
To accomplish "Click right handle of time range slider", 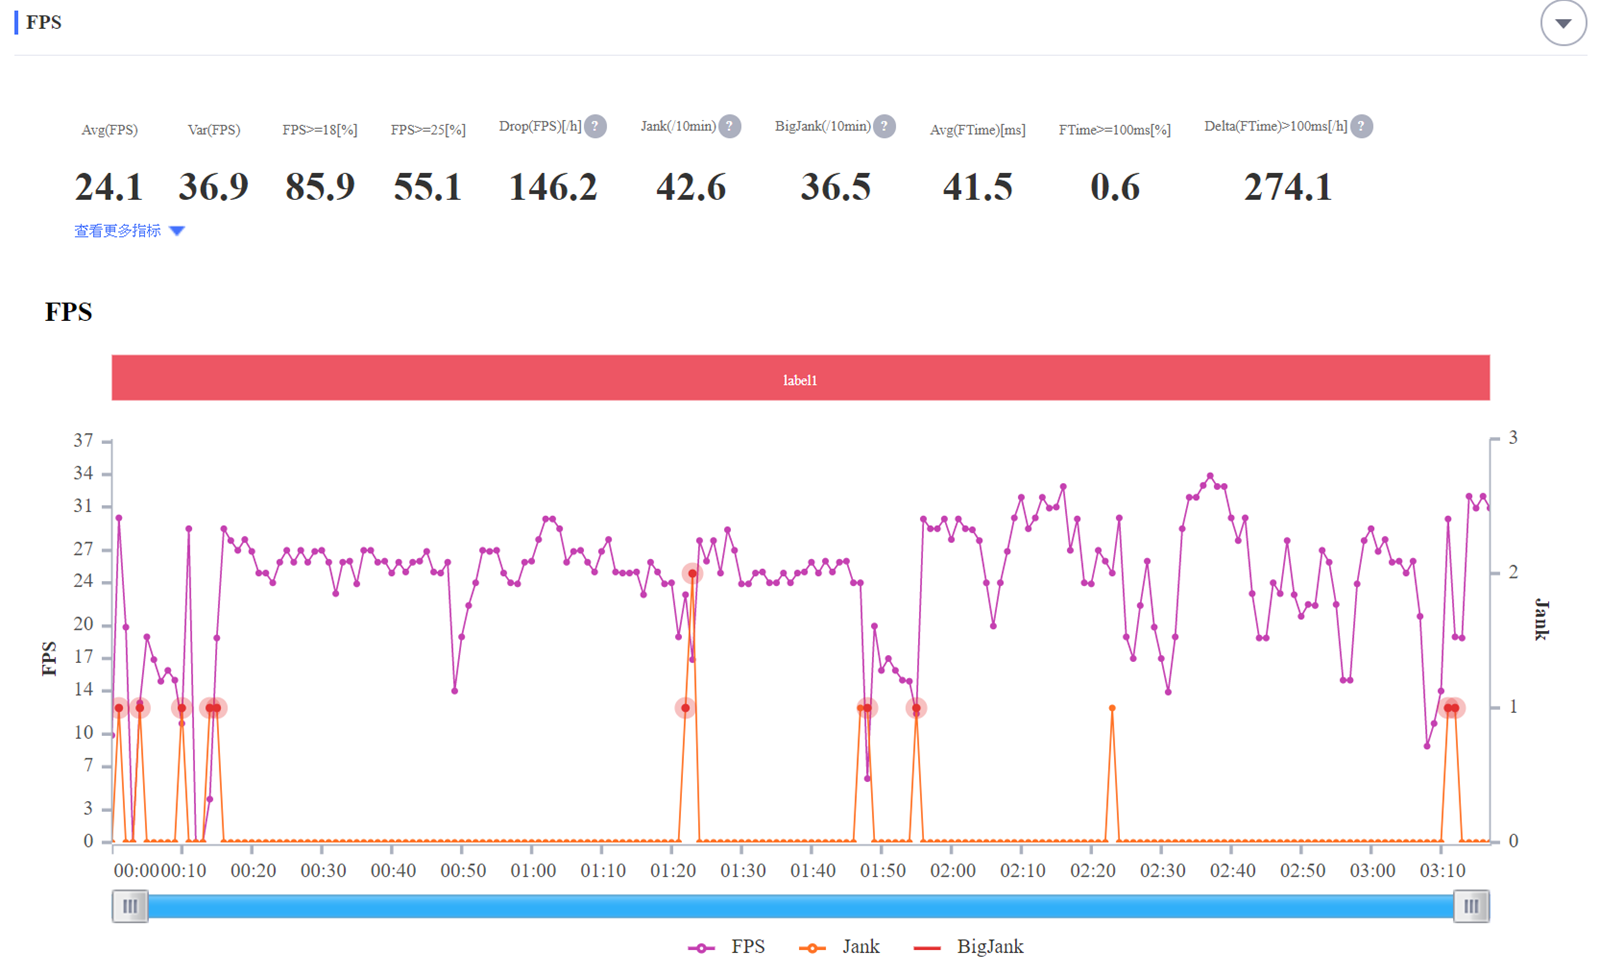I will tap(1471, 906).
